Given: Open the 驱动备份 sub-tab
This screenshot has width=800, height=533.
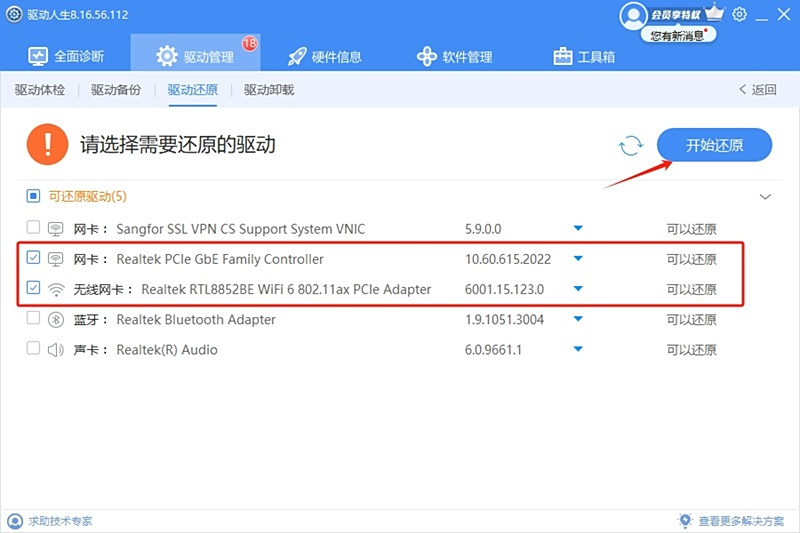Looking at the screenshot, I should [x=116, y=90].
